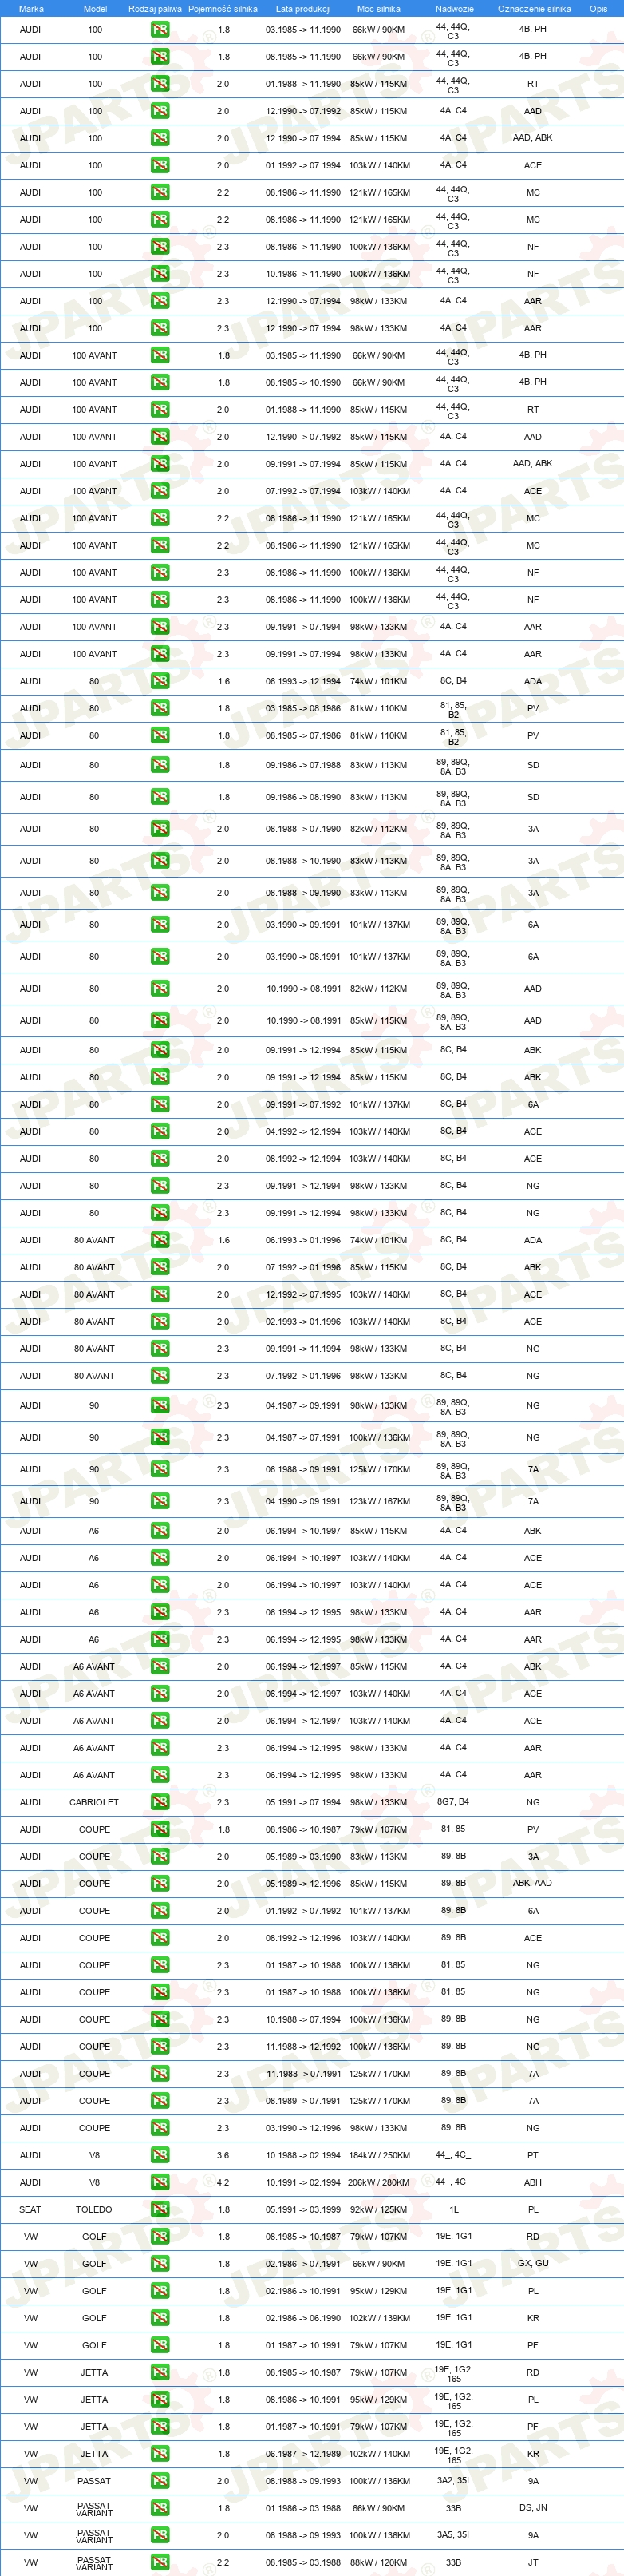Click the PT engine code cell
Screen dimensions: 624x2576
(533, 2155)
